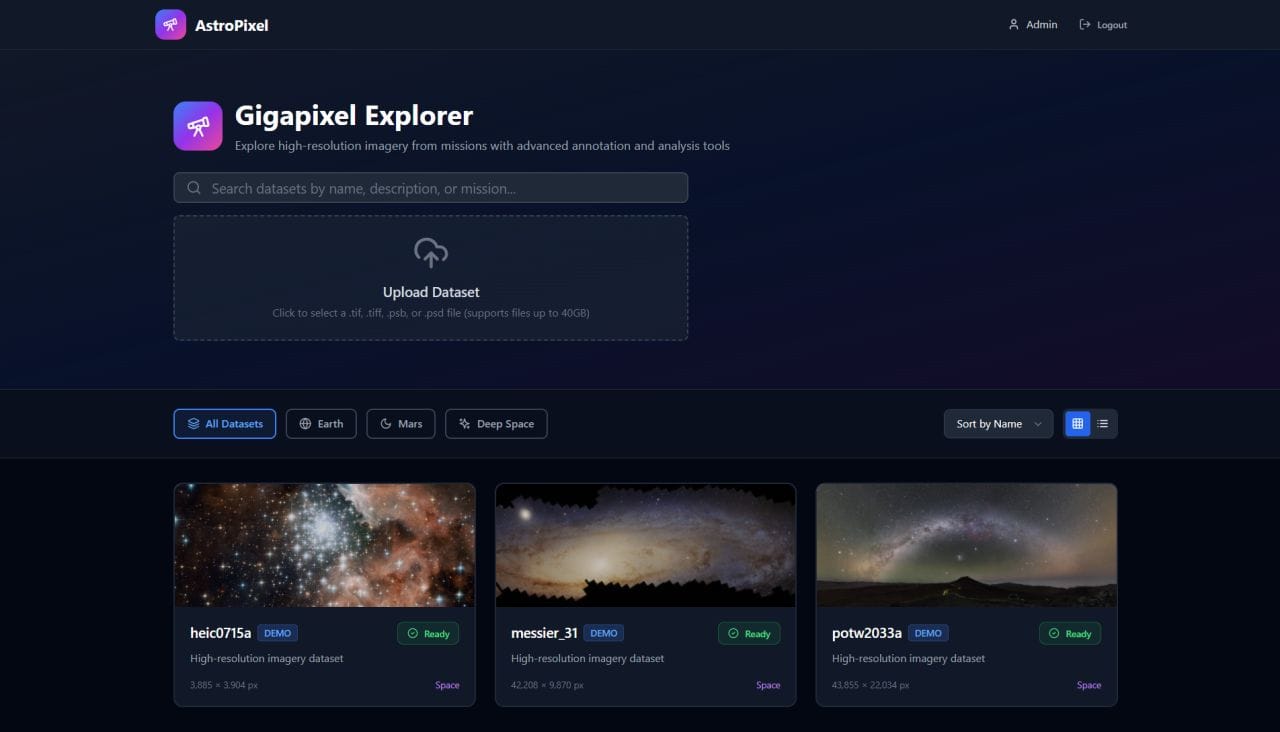The height and width of the screenshot is (732, 1280).
Task: Click the Logout link
Action: tap(1103, 25)
